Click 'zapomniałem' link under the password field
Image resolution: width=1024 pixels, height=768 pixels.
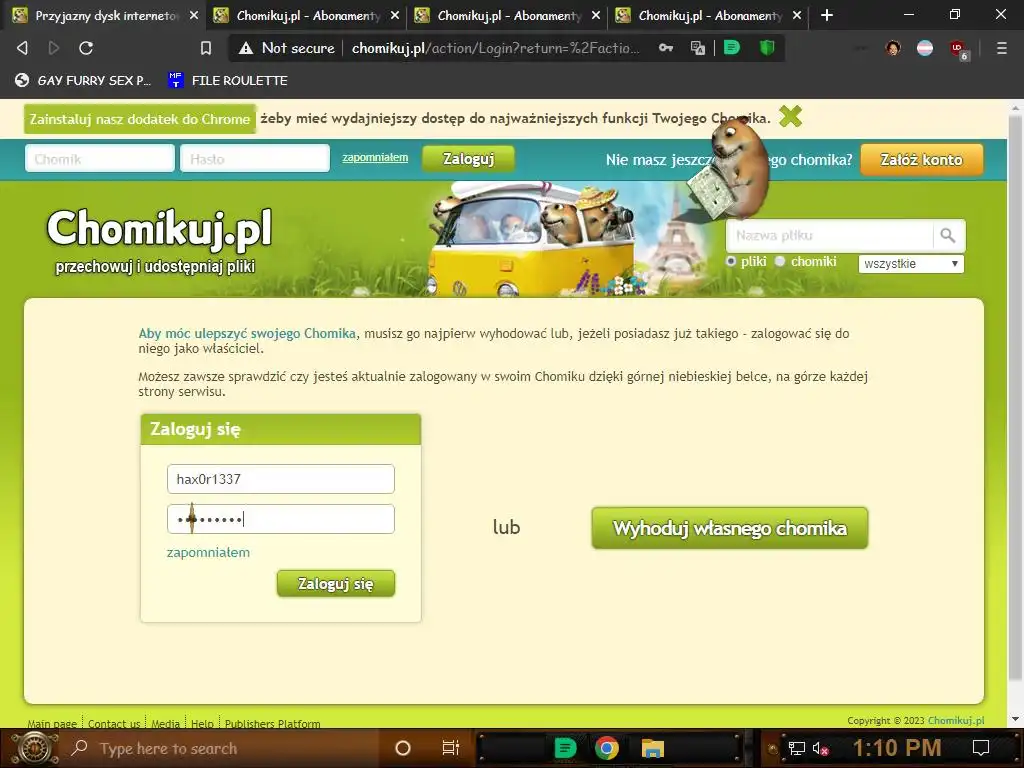coord(208,552)
